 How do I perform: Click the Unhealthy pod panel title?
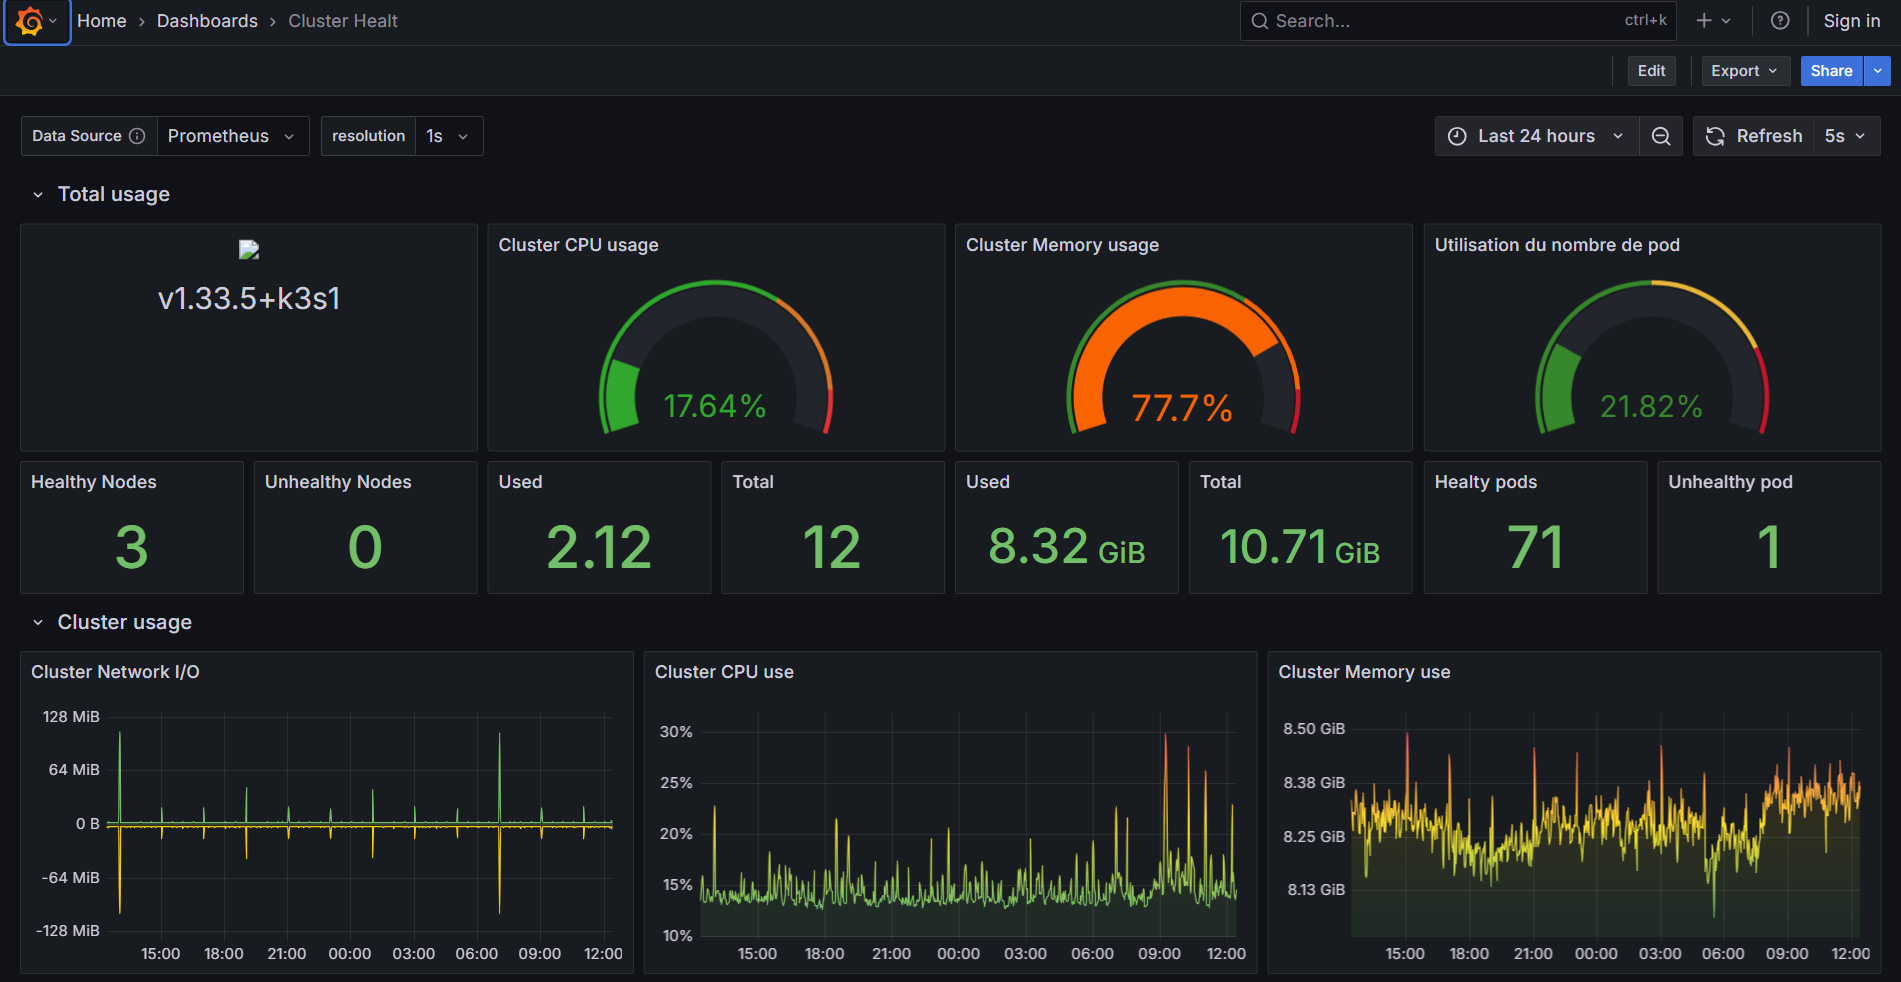coord(1730,482)
